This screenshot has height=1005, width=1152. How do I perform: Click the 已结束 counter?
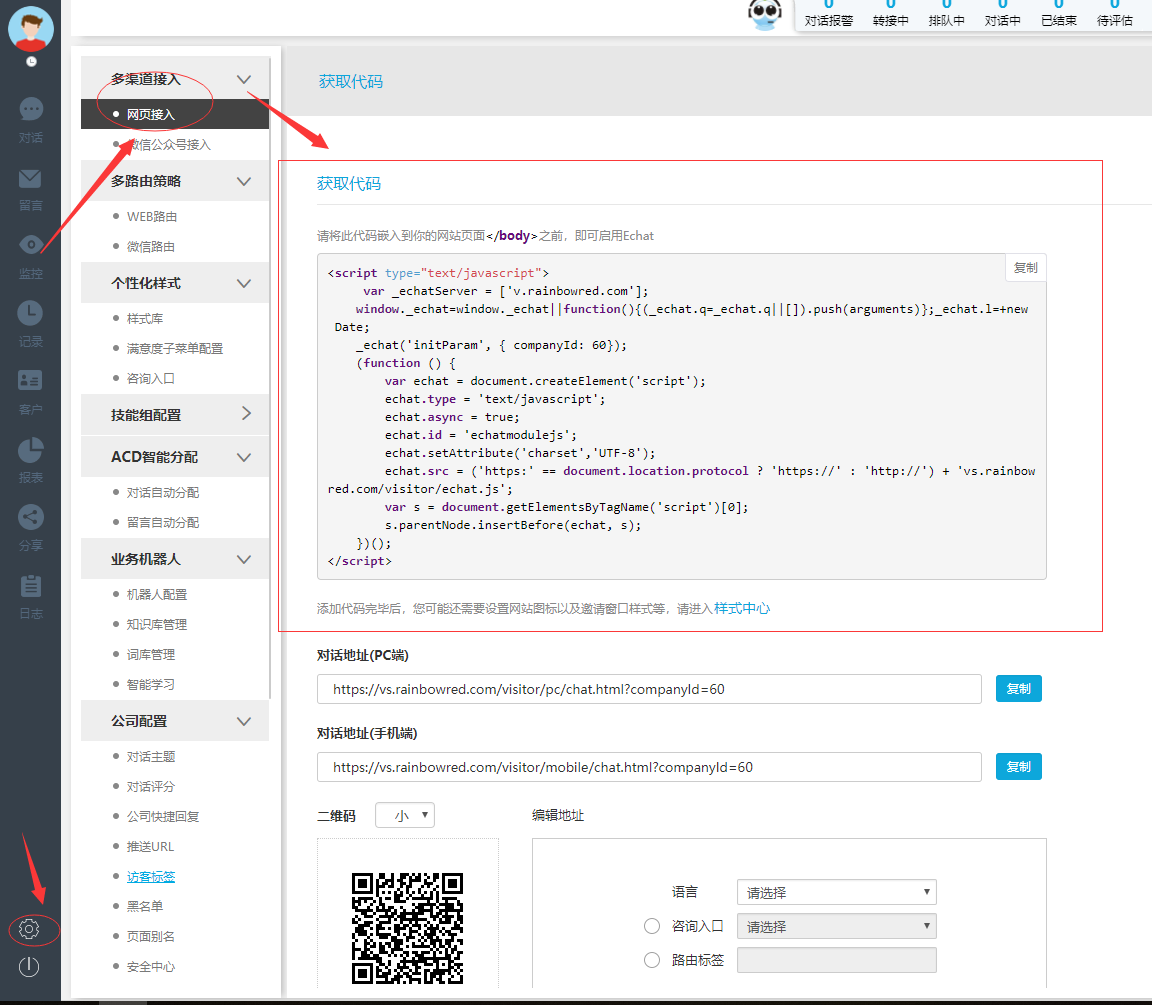1059,14
